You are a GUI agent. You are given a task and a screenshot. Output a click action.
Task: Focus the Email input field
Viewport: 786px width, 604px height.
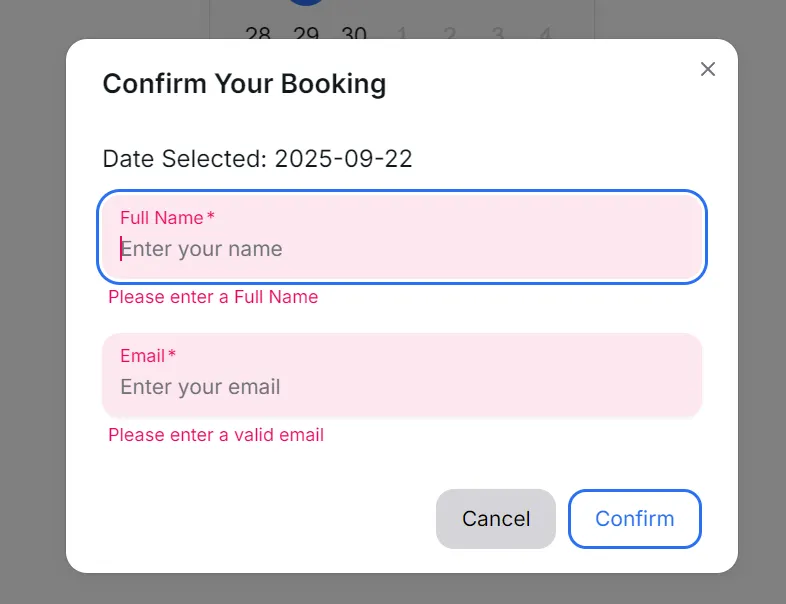point(400,387)
